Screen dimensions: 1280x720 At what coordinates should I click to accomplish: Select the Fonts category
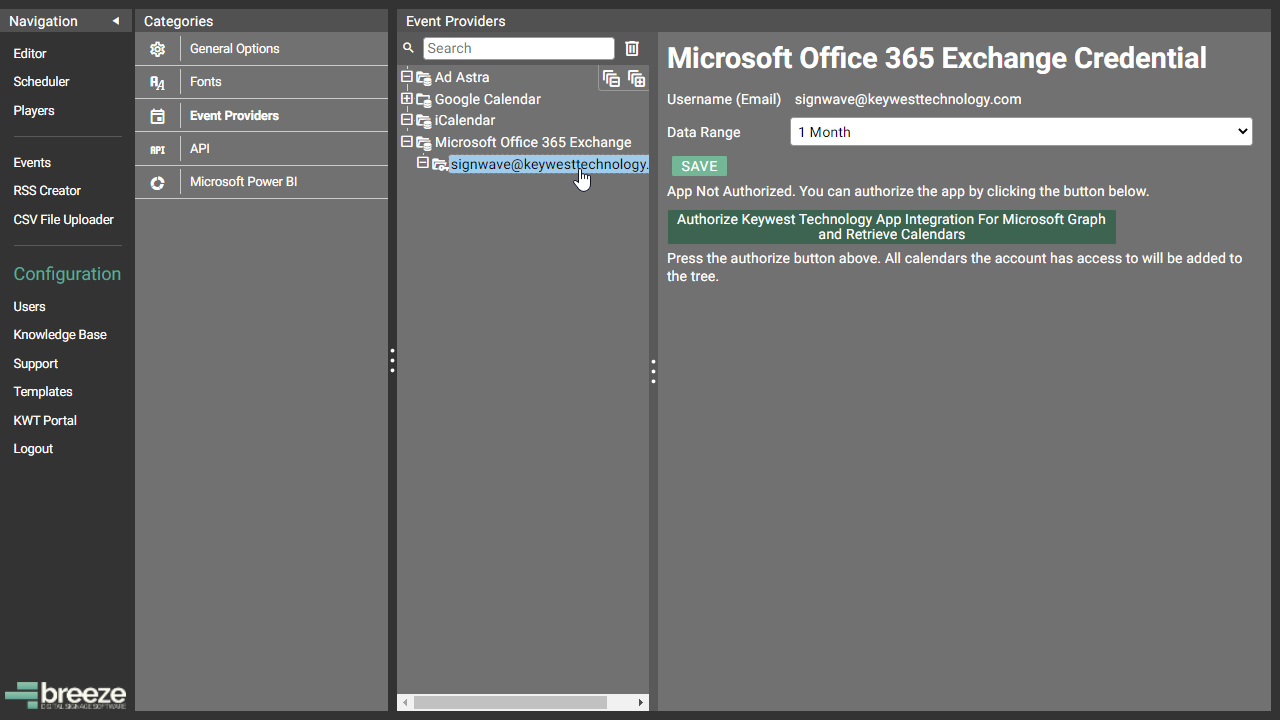261,82
